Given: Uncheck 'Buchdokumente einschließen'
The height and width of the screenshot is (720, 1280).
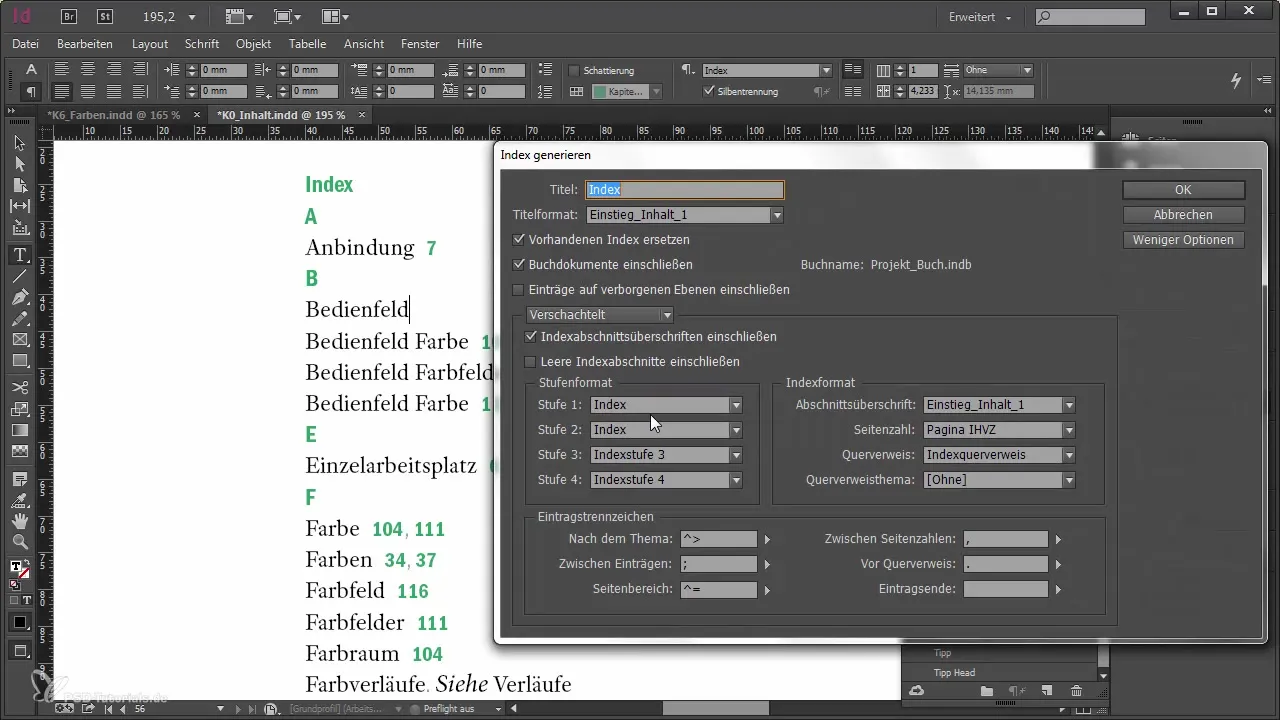Looking at the screenshot, I should coord(518,265).
